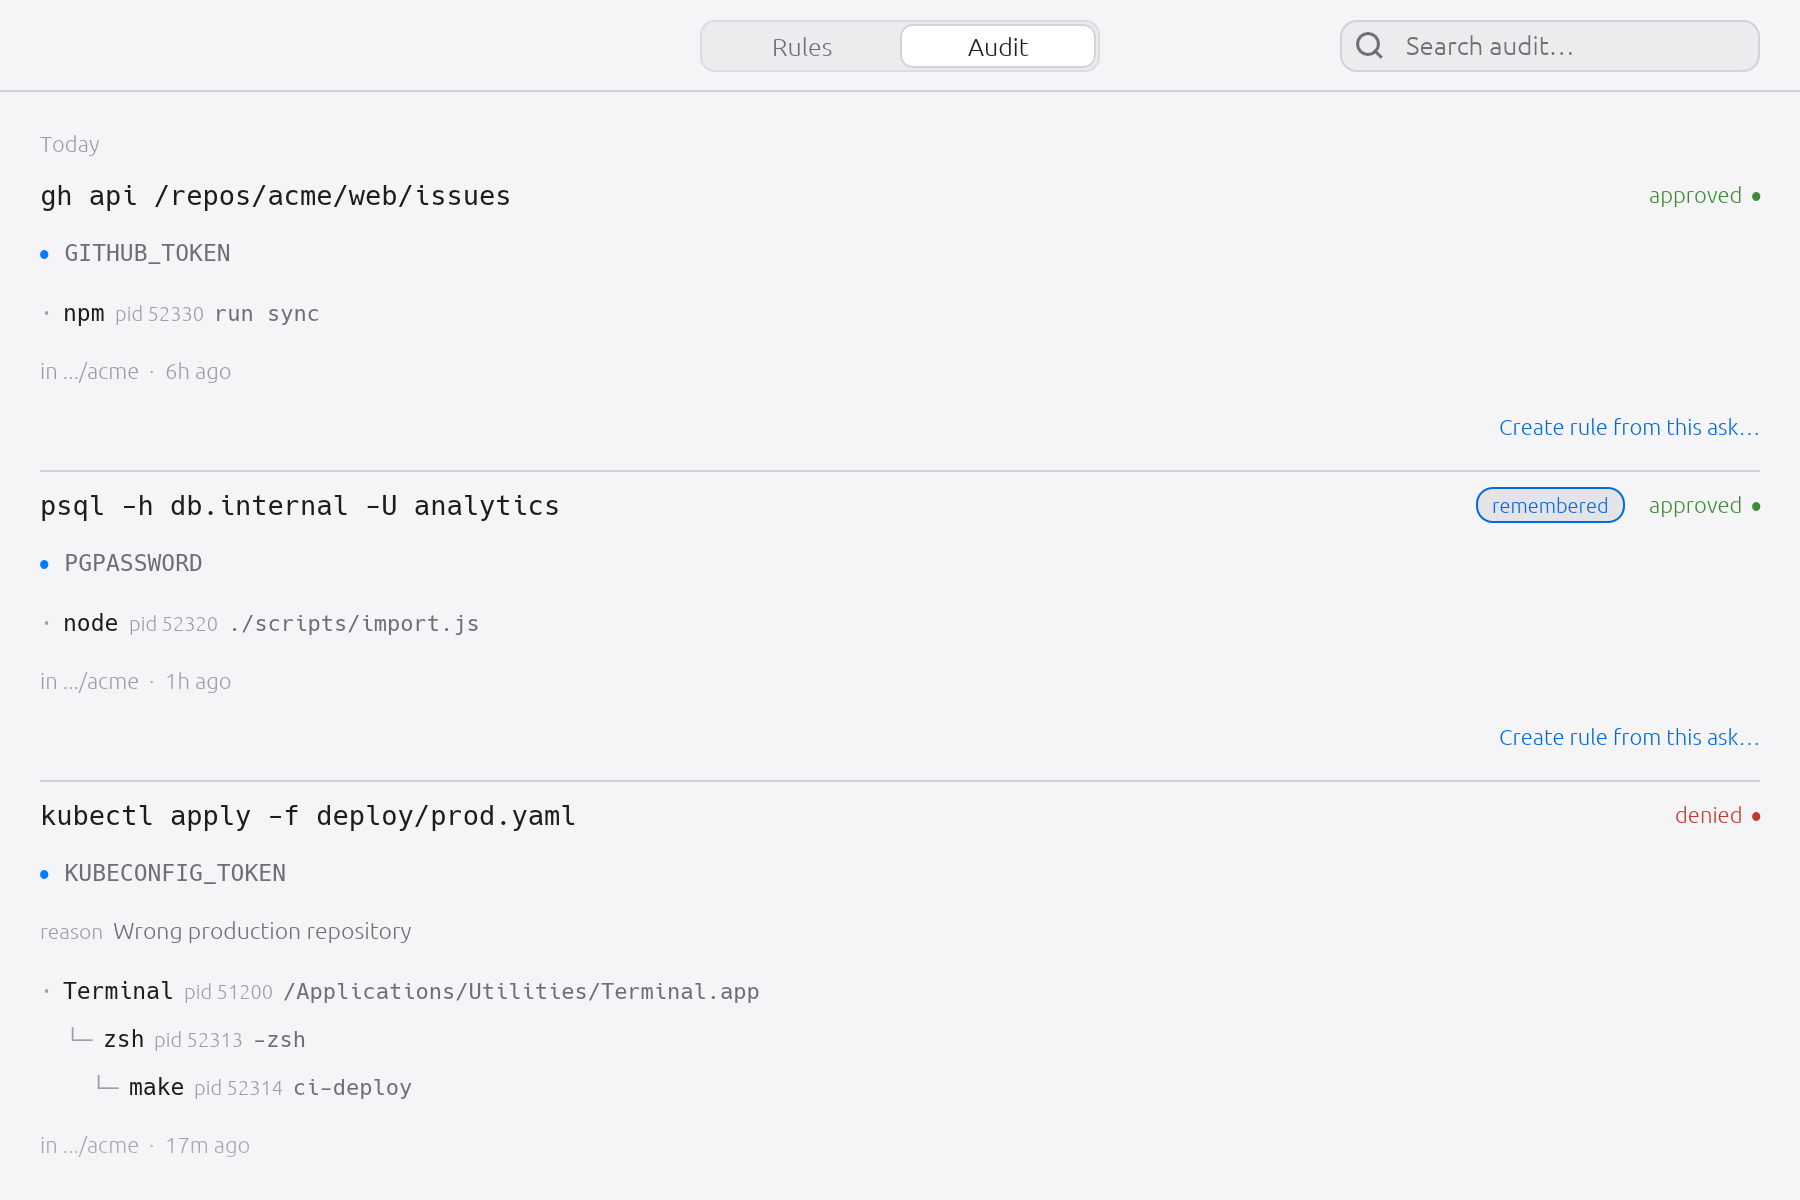Focus the Search audit input field

coord(1550,46)
